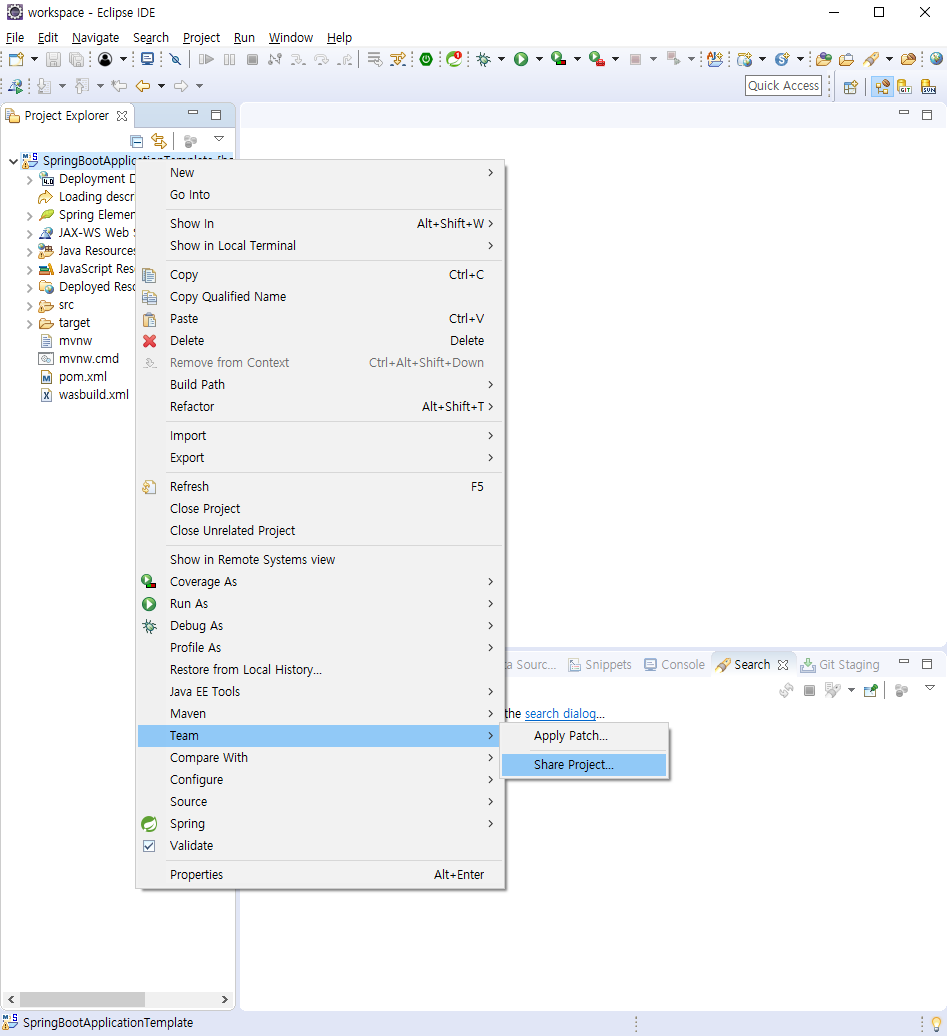The image size is (947, 1036).
Task: Toggle Skip All Breakpoints icon
Action: (175, 59)
